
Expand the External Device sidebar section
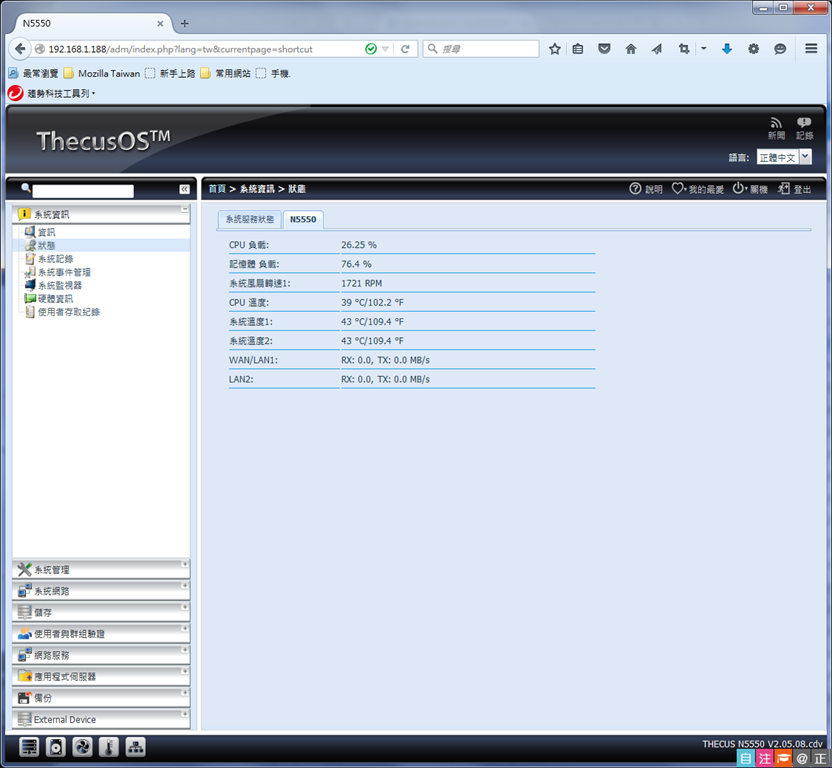pyautogui.click(x=101, y=719)
